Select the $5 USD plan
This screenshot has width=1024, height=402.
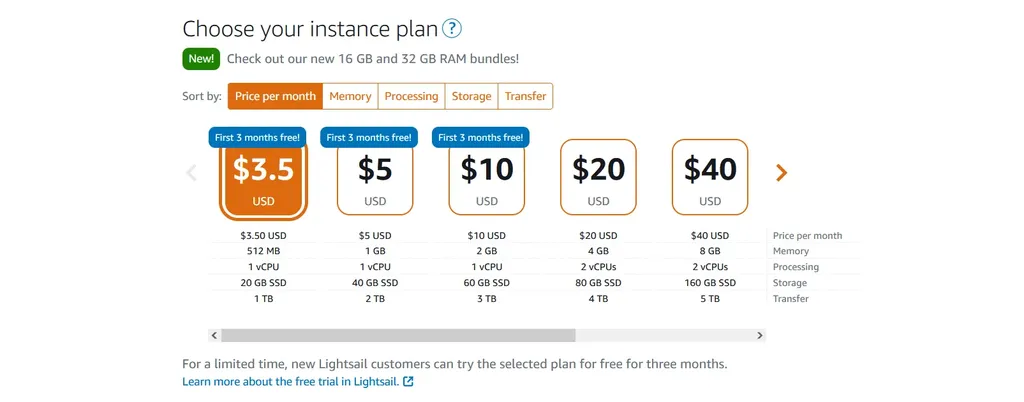[375, 177]
